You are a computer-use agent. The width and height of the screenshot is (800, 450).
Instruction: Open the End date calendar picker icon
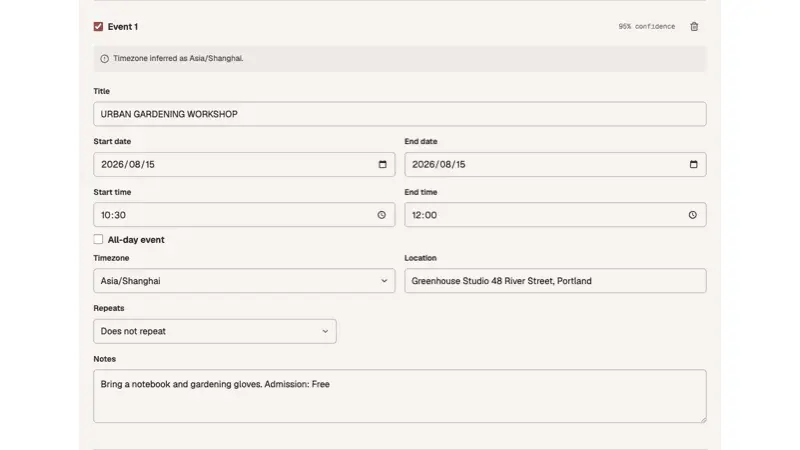pyautogui.click(x=693, y=164)
